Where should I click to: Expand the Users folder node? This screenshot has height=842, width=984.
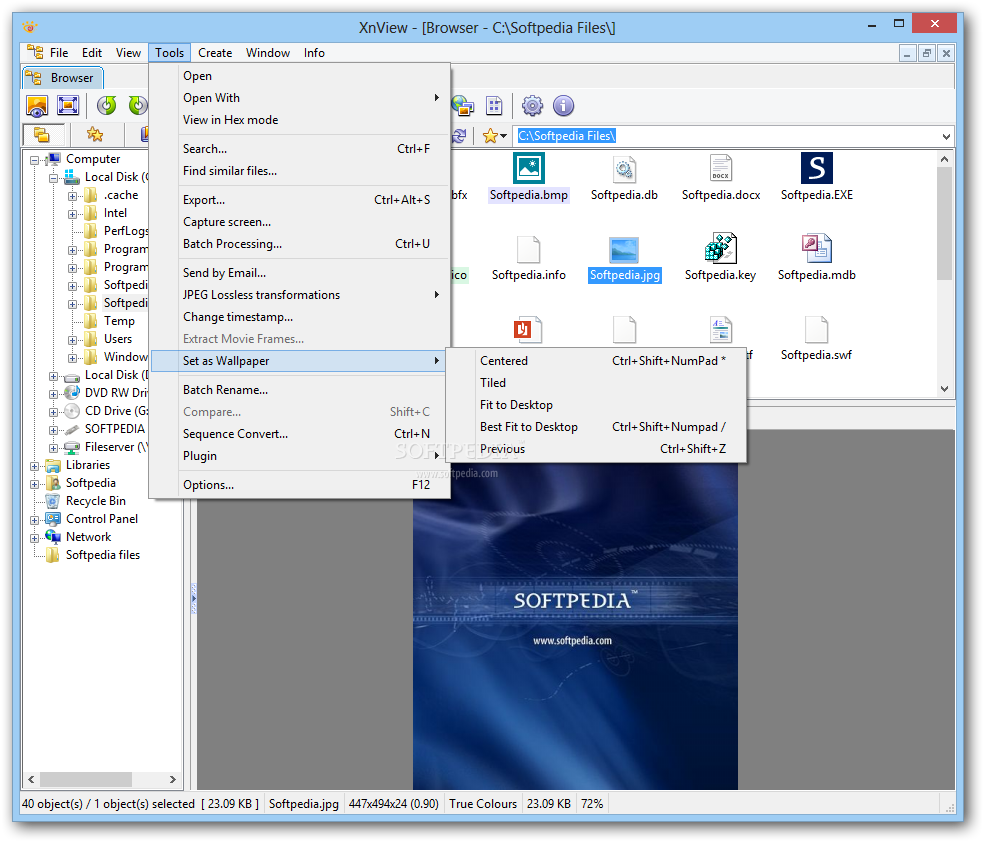pyautogui.click(x=72, y=340)
